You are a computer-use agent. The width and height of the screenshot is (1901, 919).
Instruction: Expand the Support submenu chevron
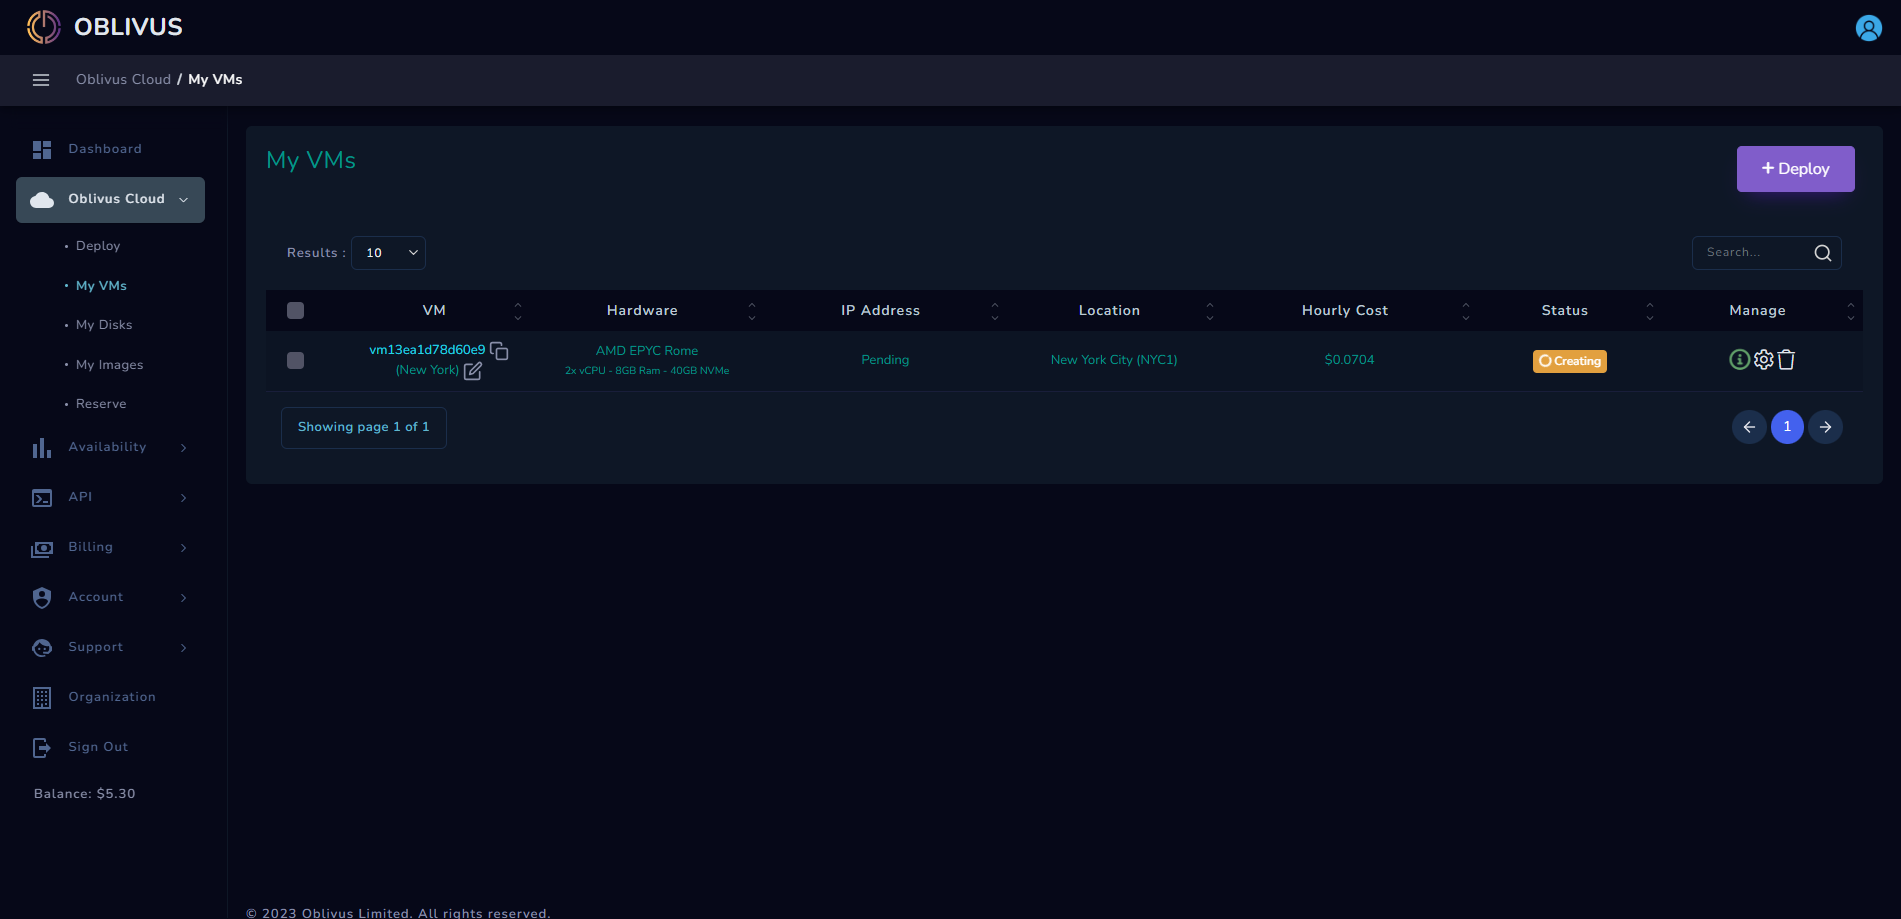click(x=183, y=648)
